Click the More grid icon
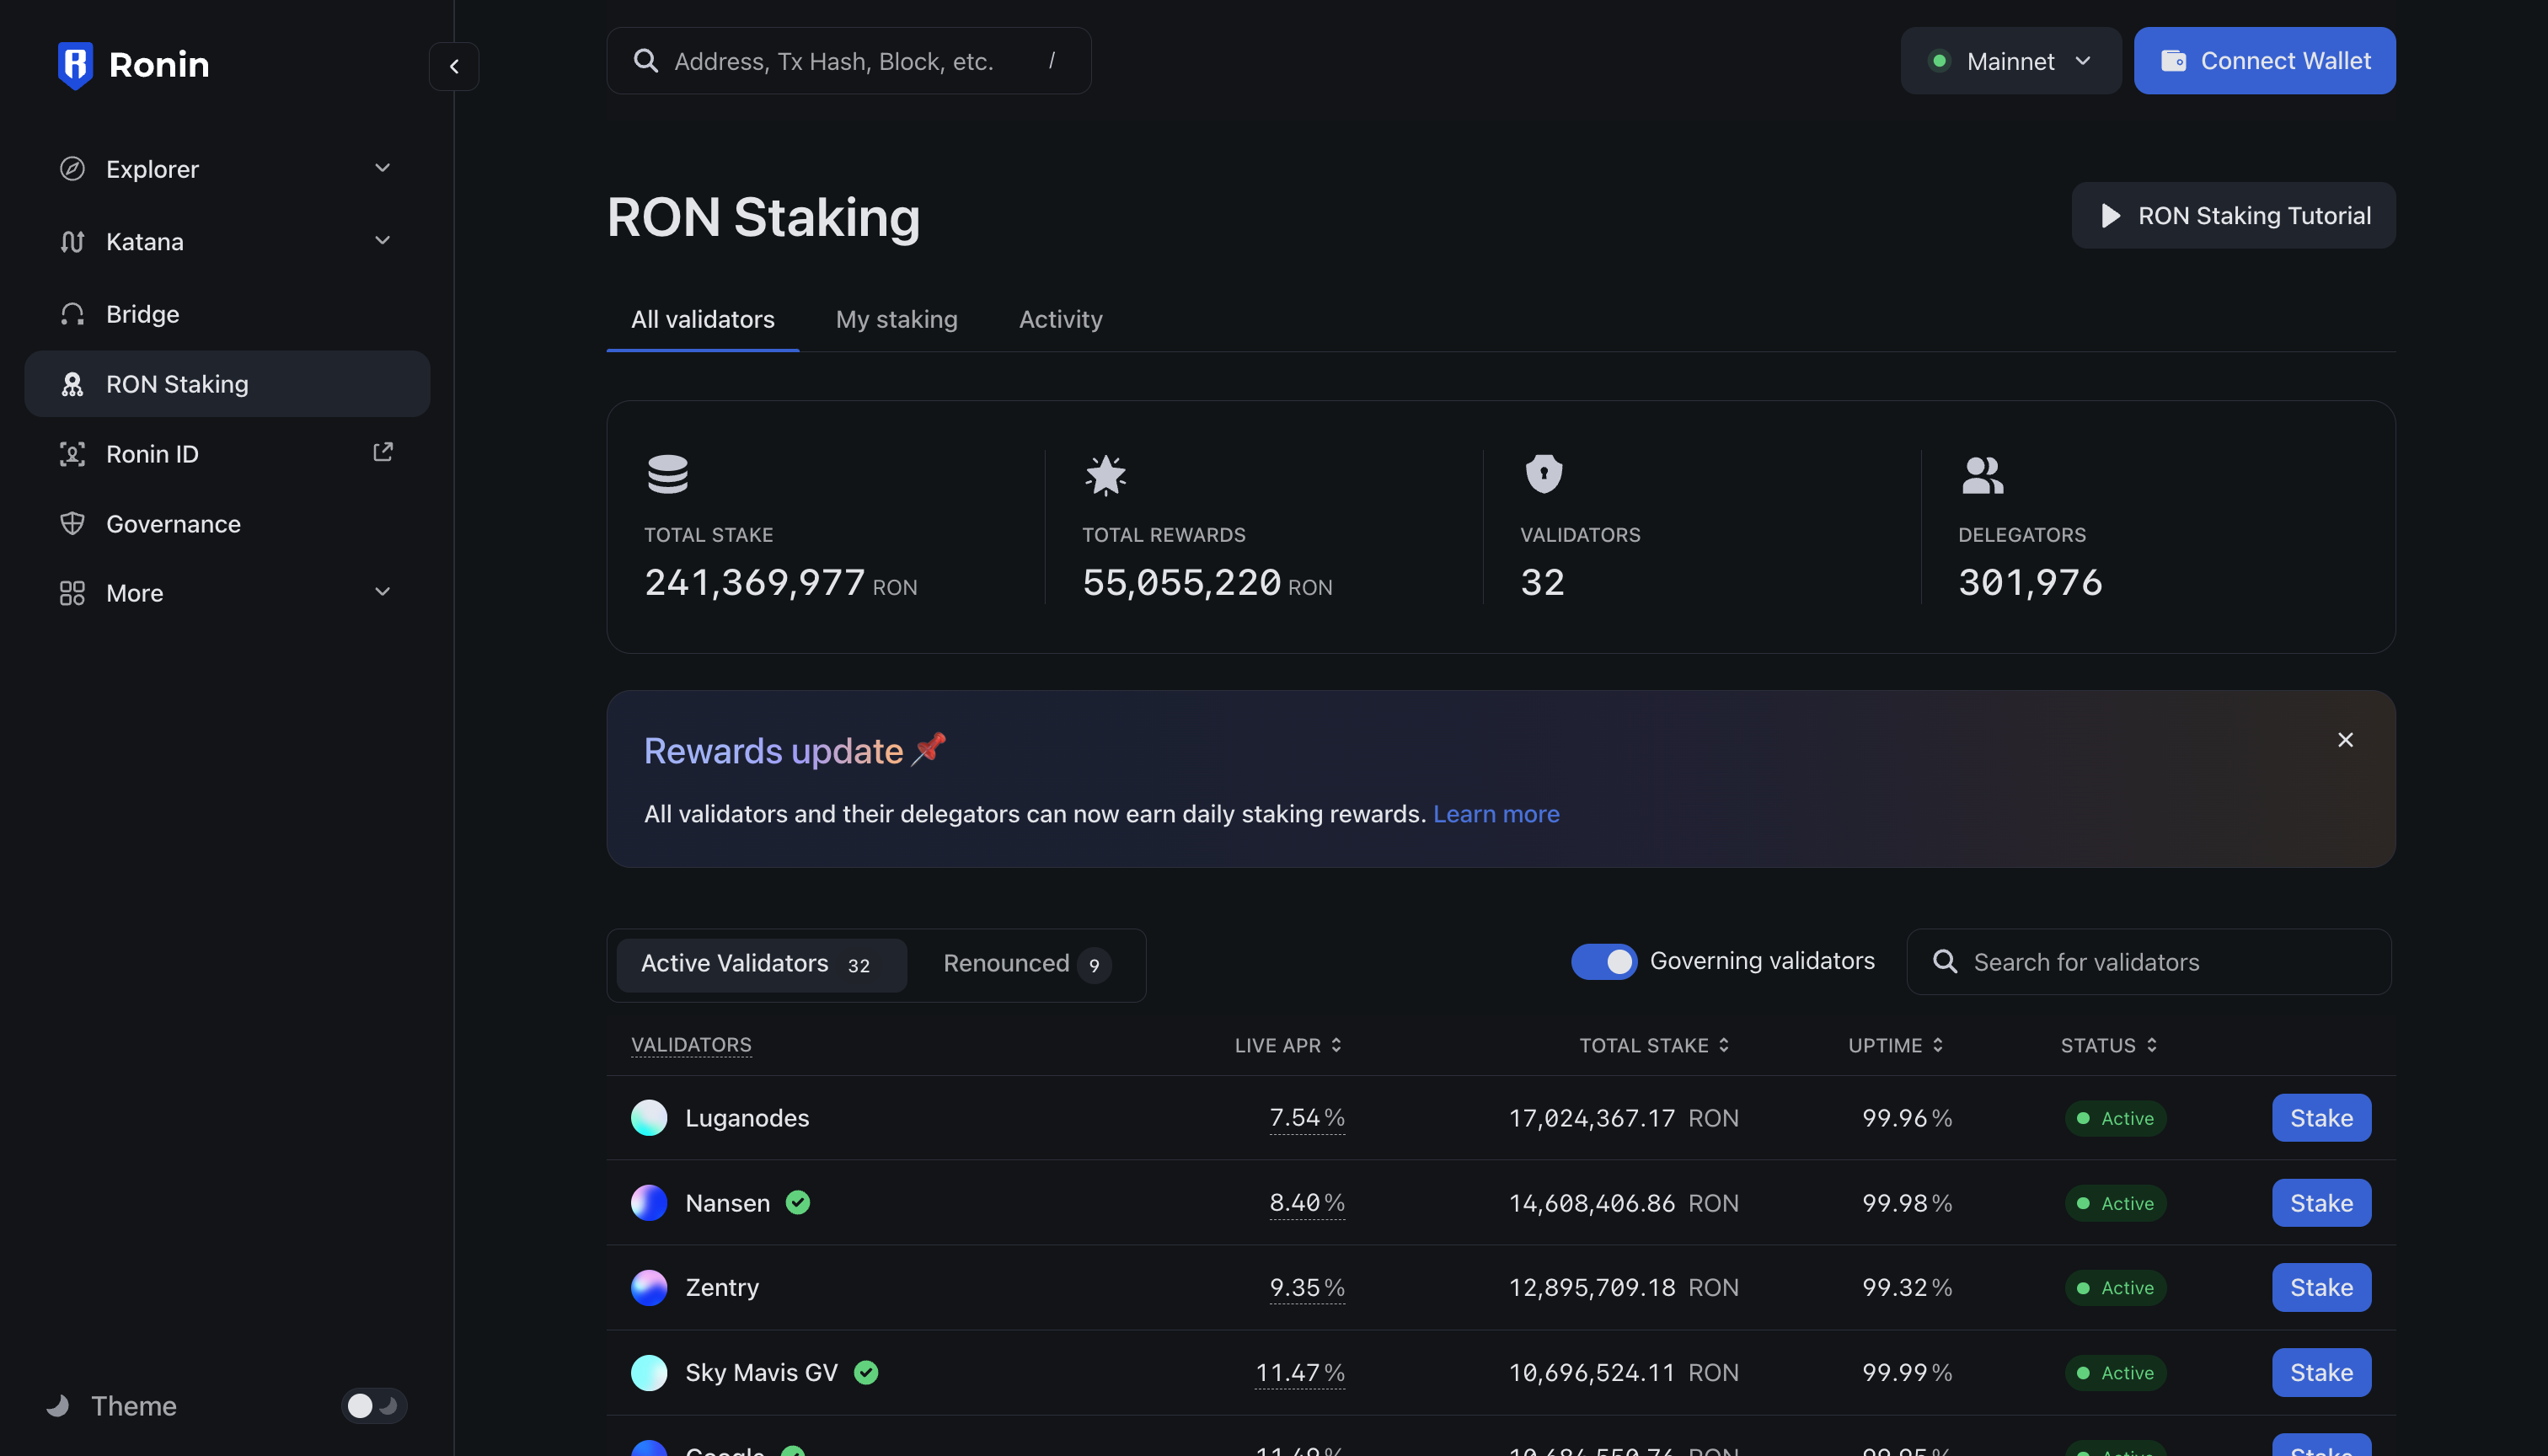The width and height of the screenshot is (2548, 1456). (x=72, y=593)
